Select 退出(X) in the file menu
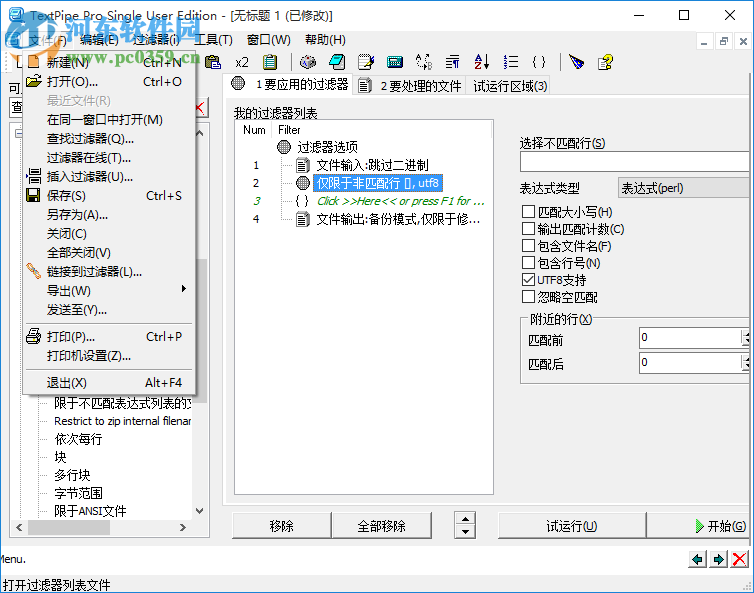 (x=109, y=383)
